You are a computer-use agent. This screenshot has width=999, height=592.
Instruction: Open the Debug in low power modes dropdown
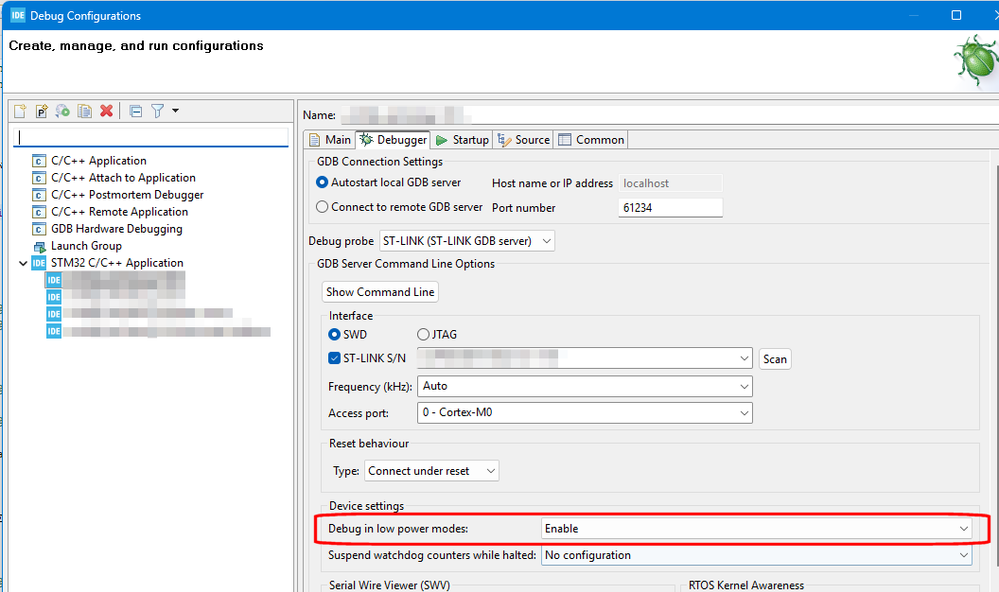point(756,529)
